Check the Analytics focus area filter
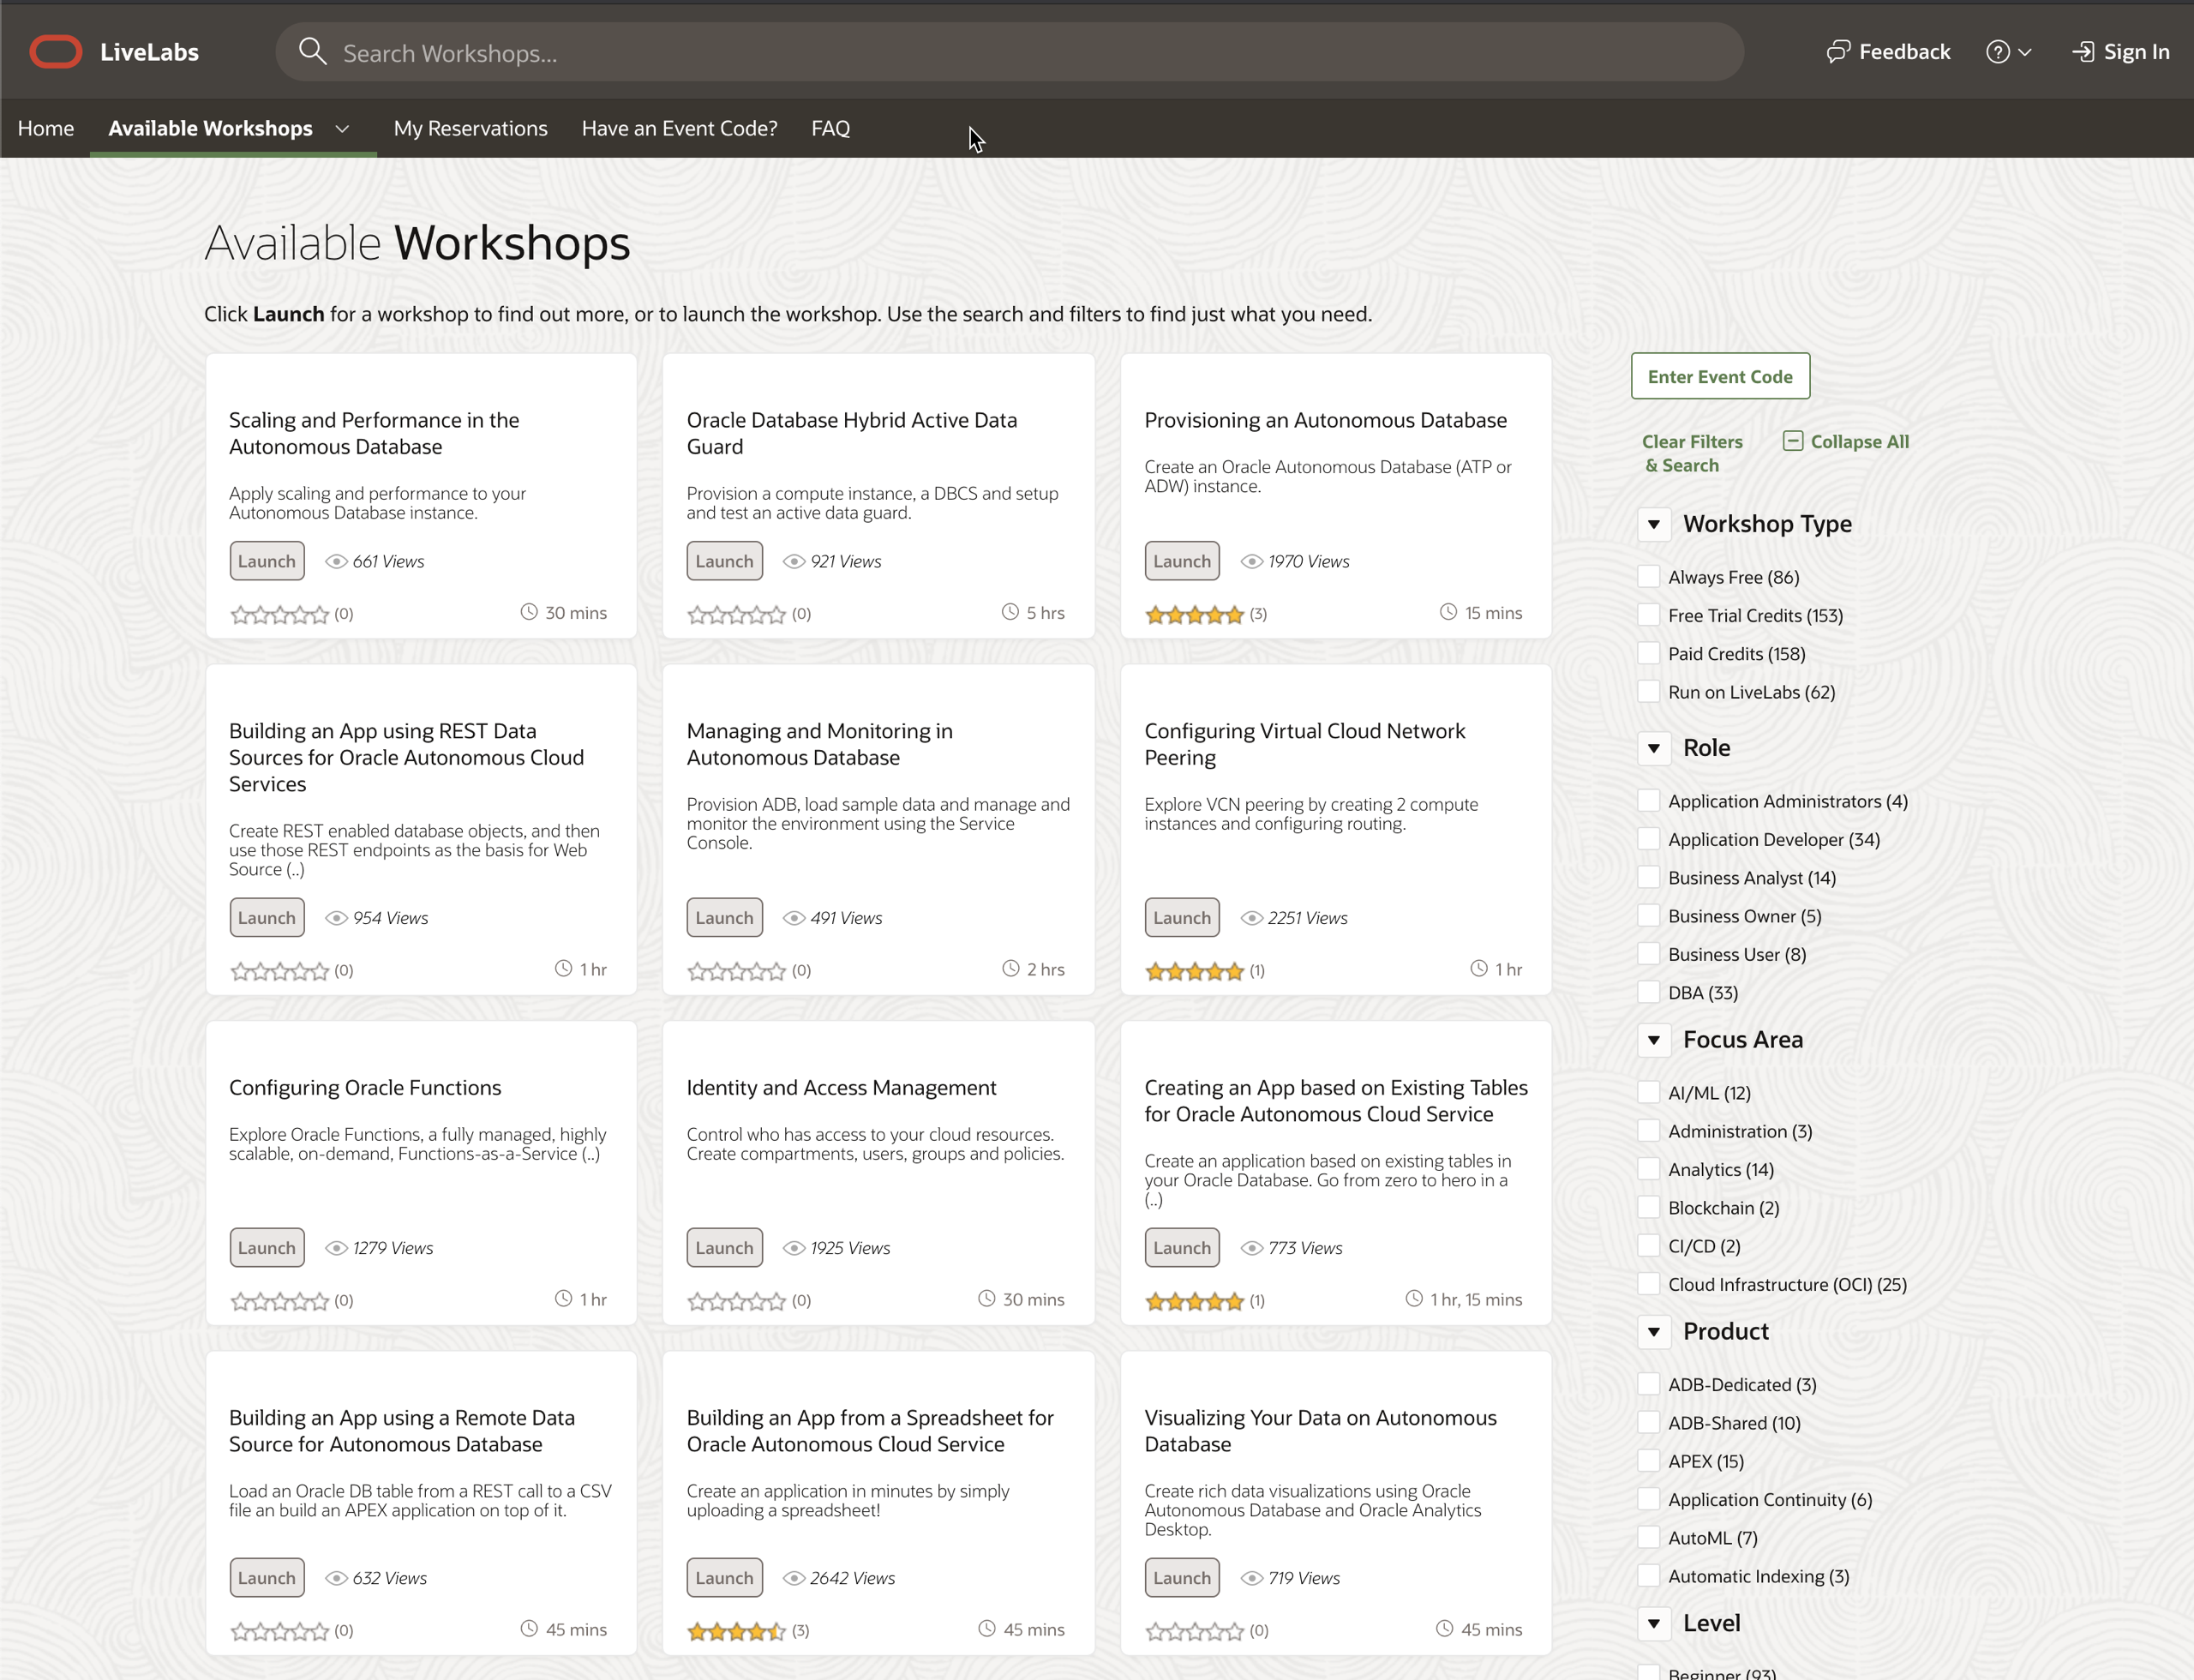This screenshot has width=2194, height=1680. (x=1649, y=1169)
